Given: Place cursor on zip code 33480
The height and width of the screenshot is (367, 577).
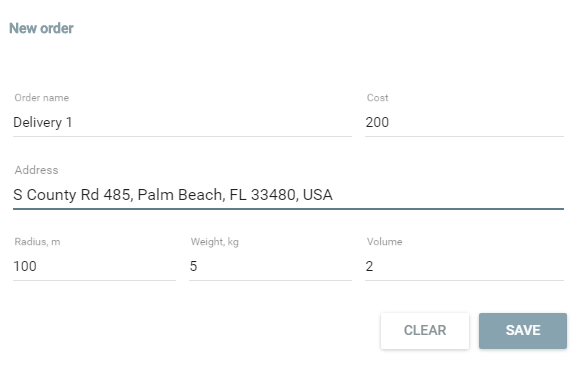Looking at the screenshot, I should click(x=274, y=195).
